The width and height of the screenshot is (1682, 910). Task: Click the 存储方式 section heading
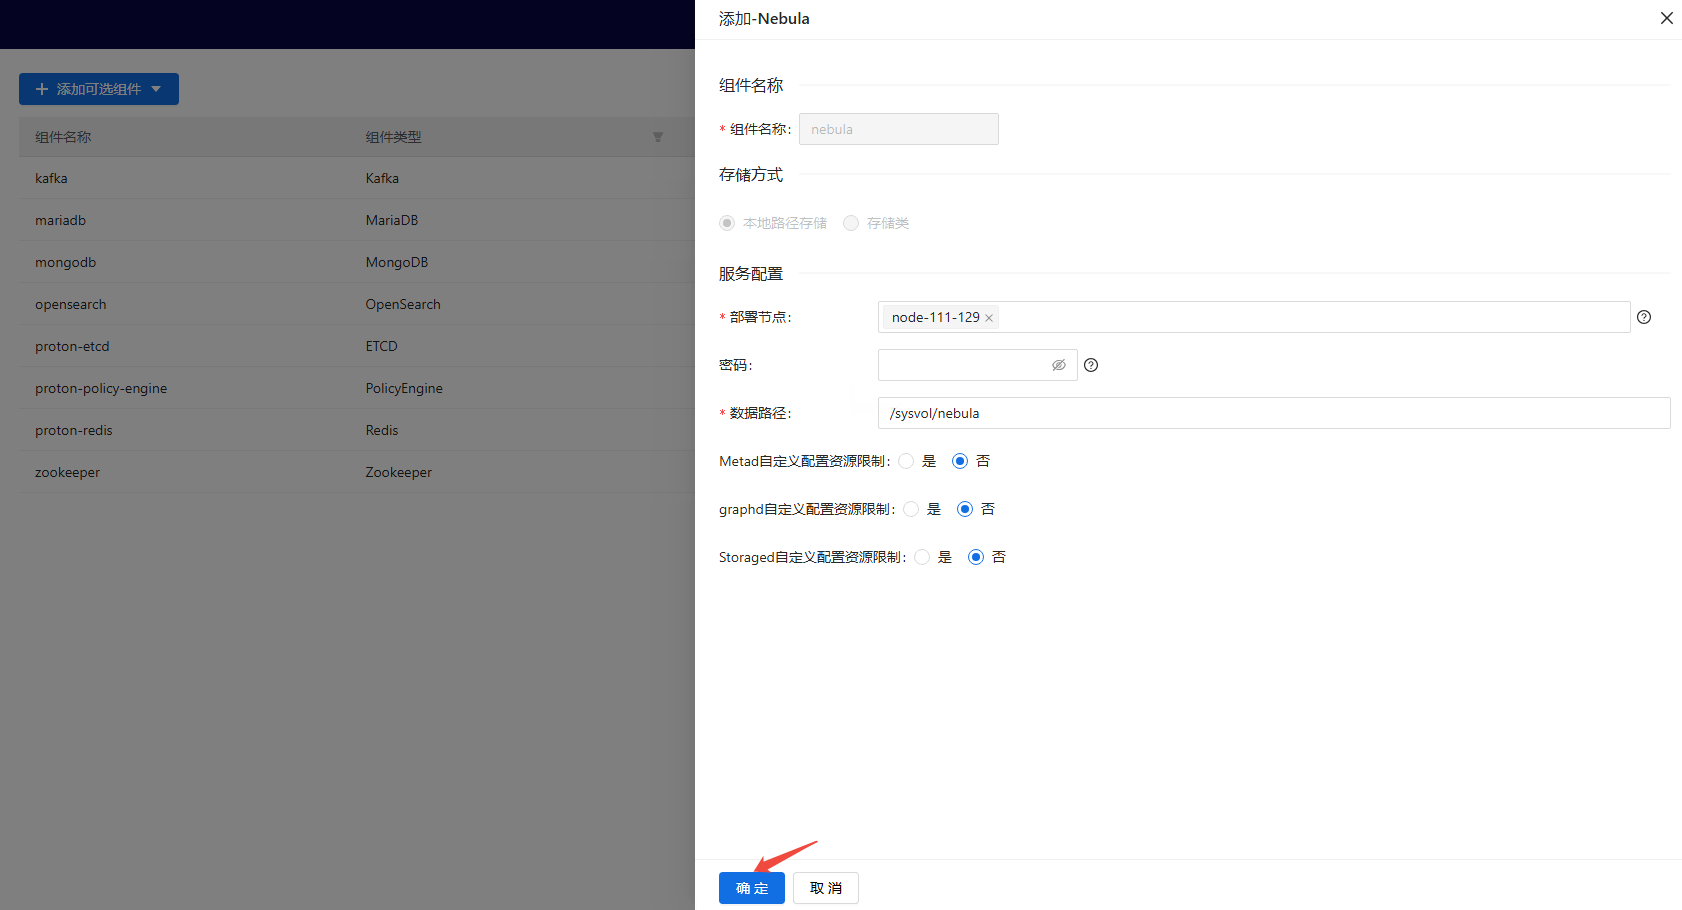click(x=751, y=174)
